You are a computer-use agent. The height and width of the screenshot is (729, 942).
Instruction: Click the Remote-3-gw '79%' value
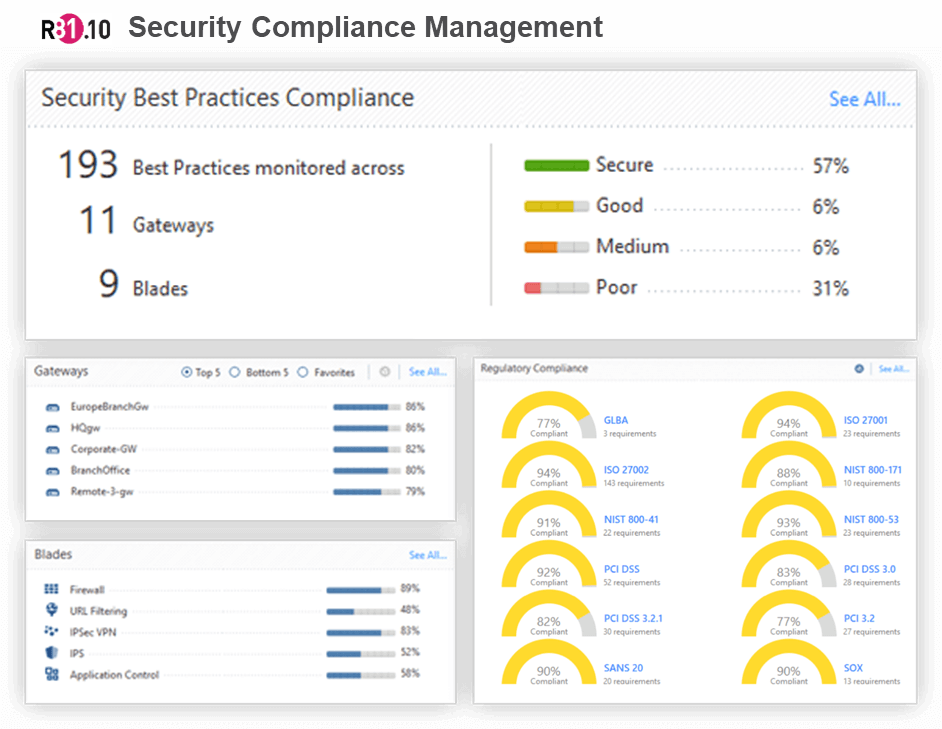click(x=415, y=492)
